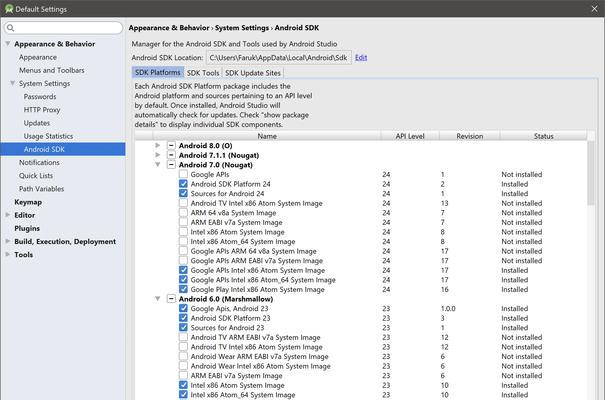Collapse the System Settings tree node
Screen dimensions: 605x400
pos(12,83)
